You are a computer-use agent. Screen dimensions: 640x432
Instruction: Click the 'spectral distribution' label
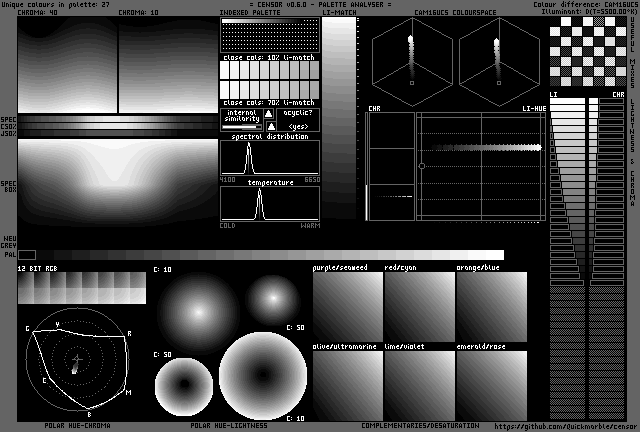pyautogui.click(x=270, y=136)
